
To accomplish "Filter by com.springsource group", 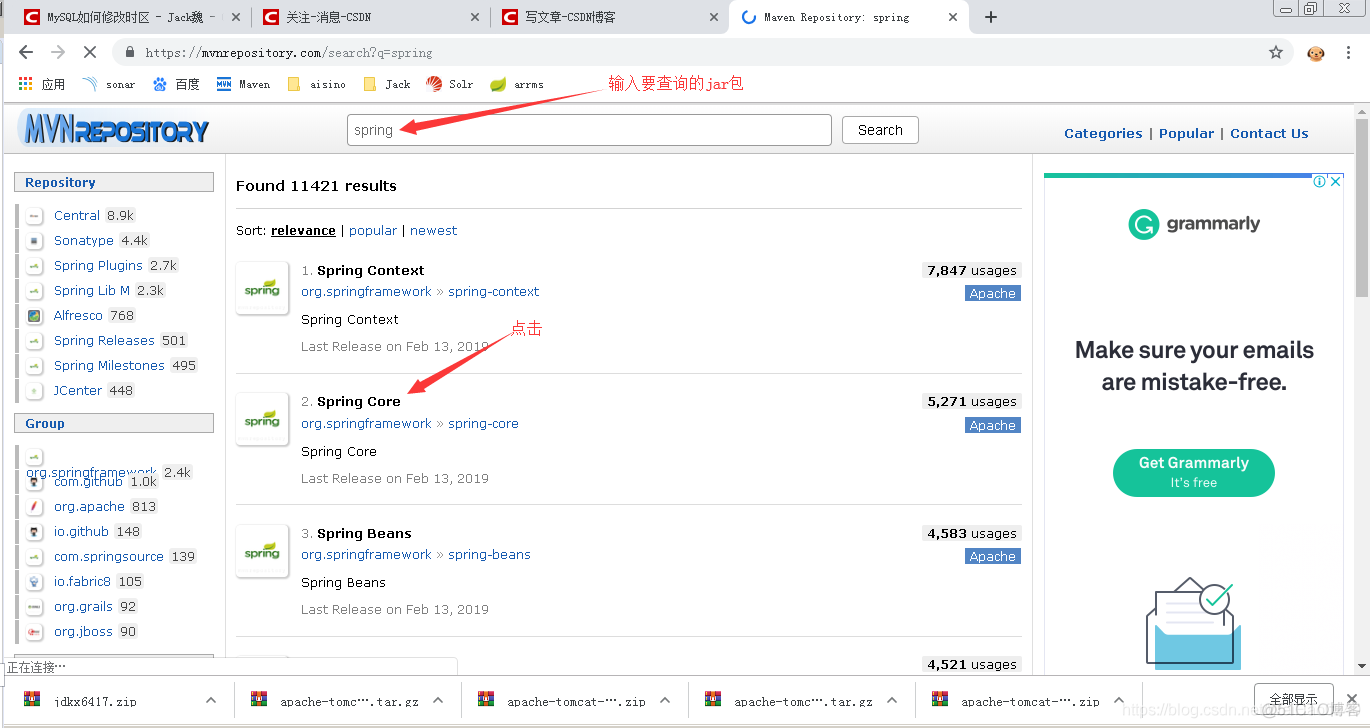I will pos(109,556).
